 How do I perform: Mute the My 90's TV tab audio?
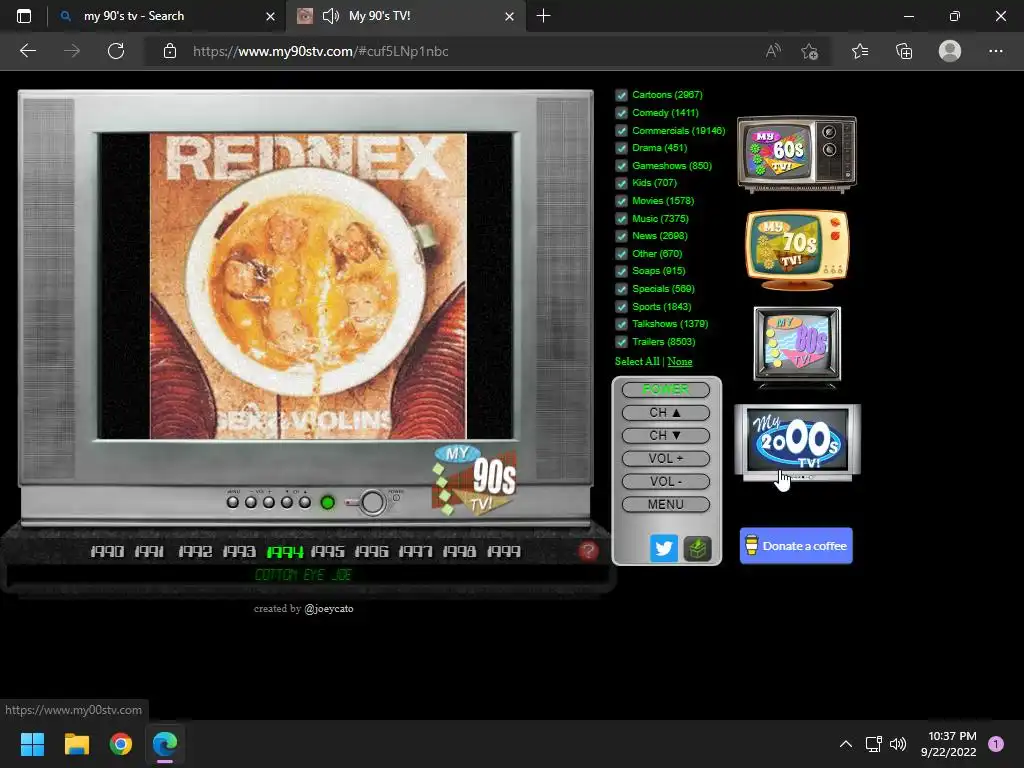click(x=330, y=16)
